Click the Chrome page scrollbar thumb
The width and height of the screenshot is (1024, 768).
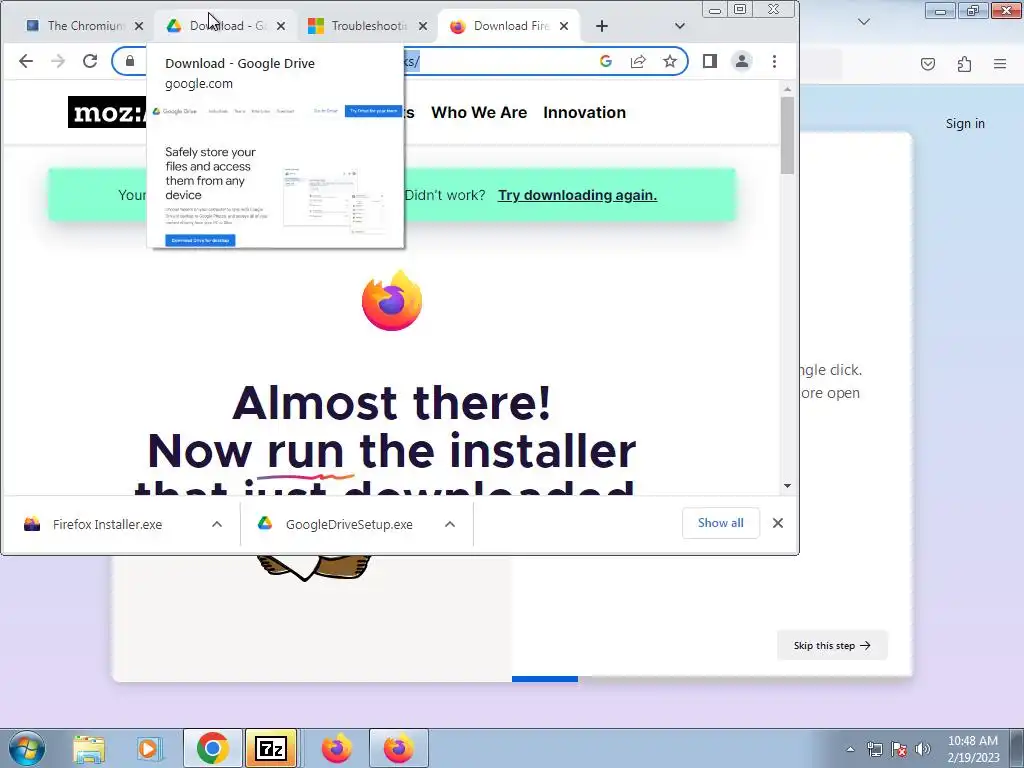click(787, 135)
